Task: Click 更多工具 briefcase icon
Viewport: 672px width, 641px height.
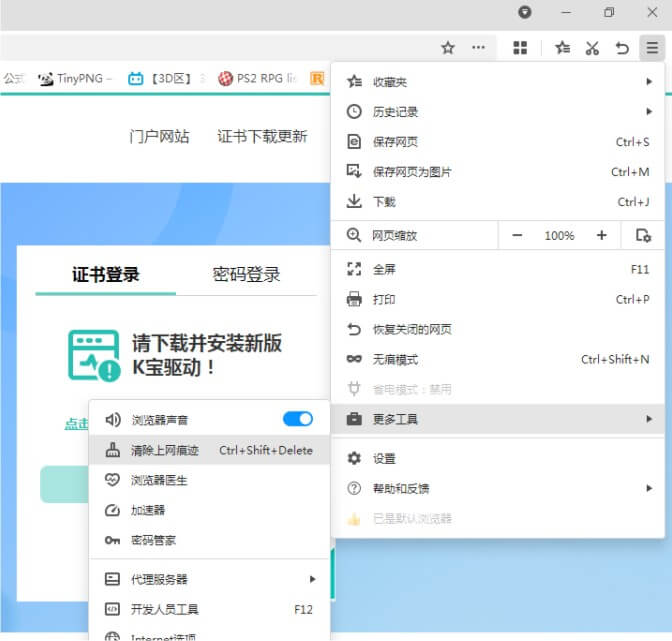Action: coord(354,419)
